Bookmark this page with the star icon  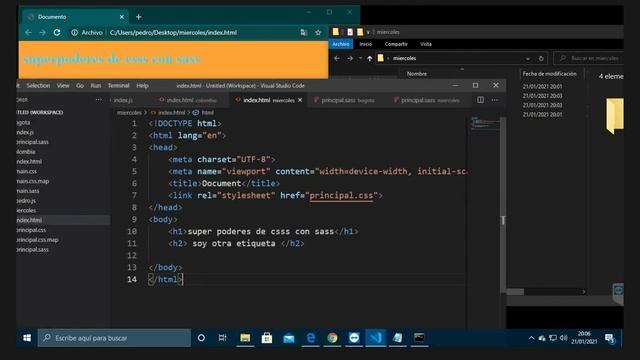pos(318,33)
